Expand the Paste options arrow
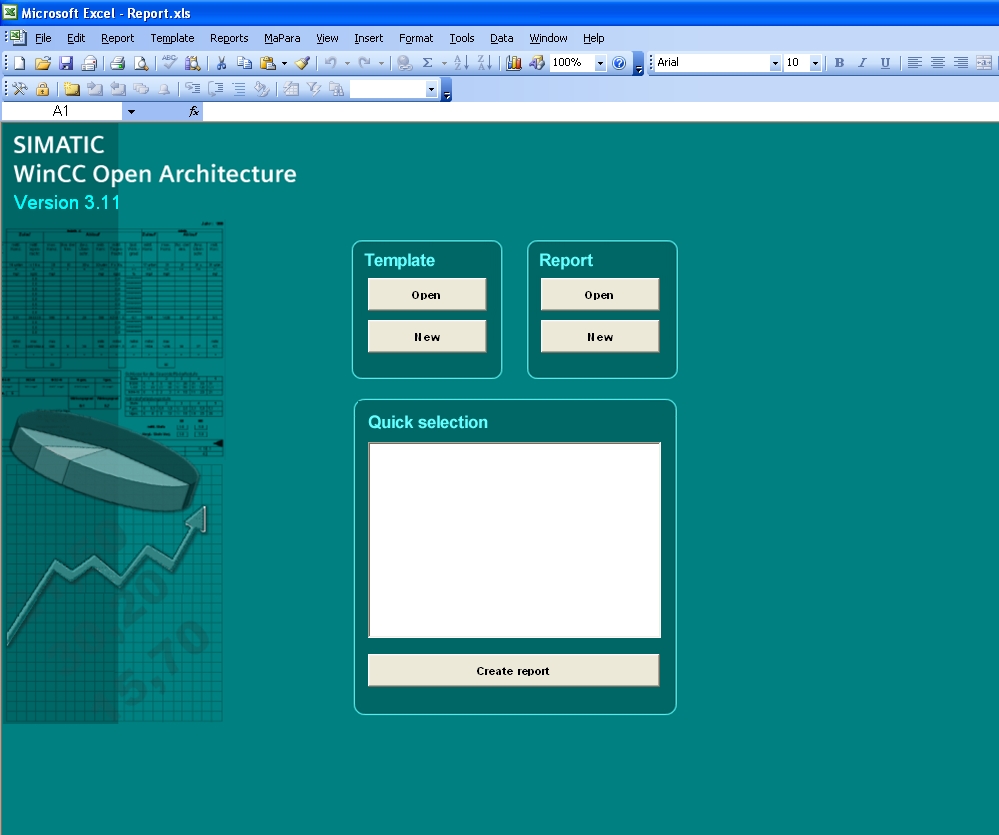Screen dimensions: 999x835 [x=284, y=62]
